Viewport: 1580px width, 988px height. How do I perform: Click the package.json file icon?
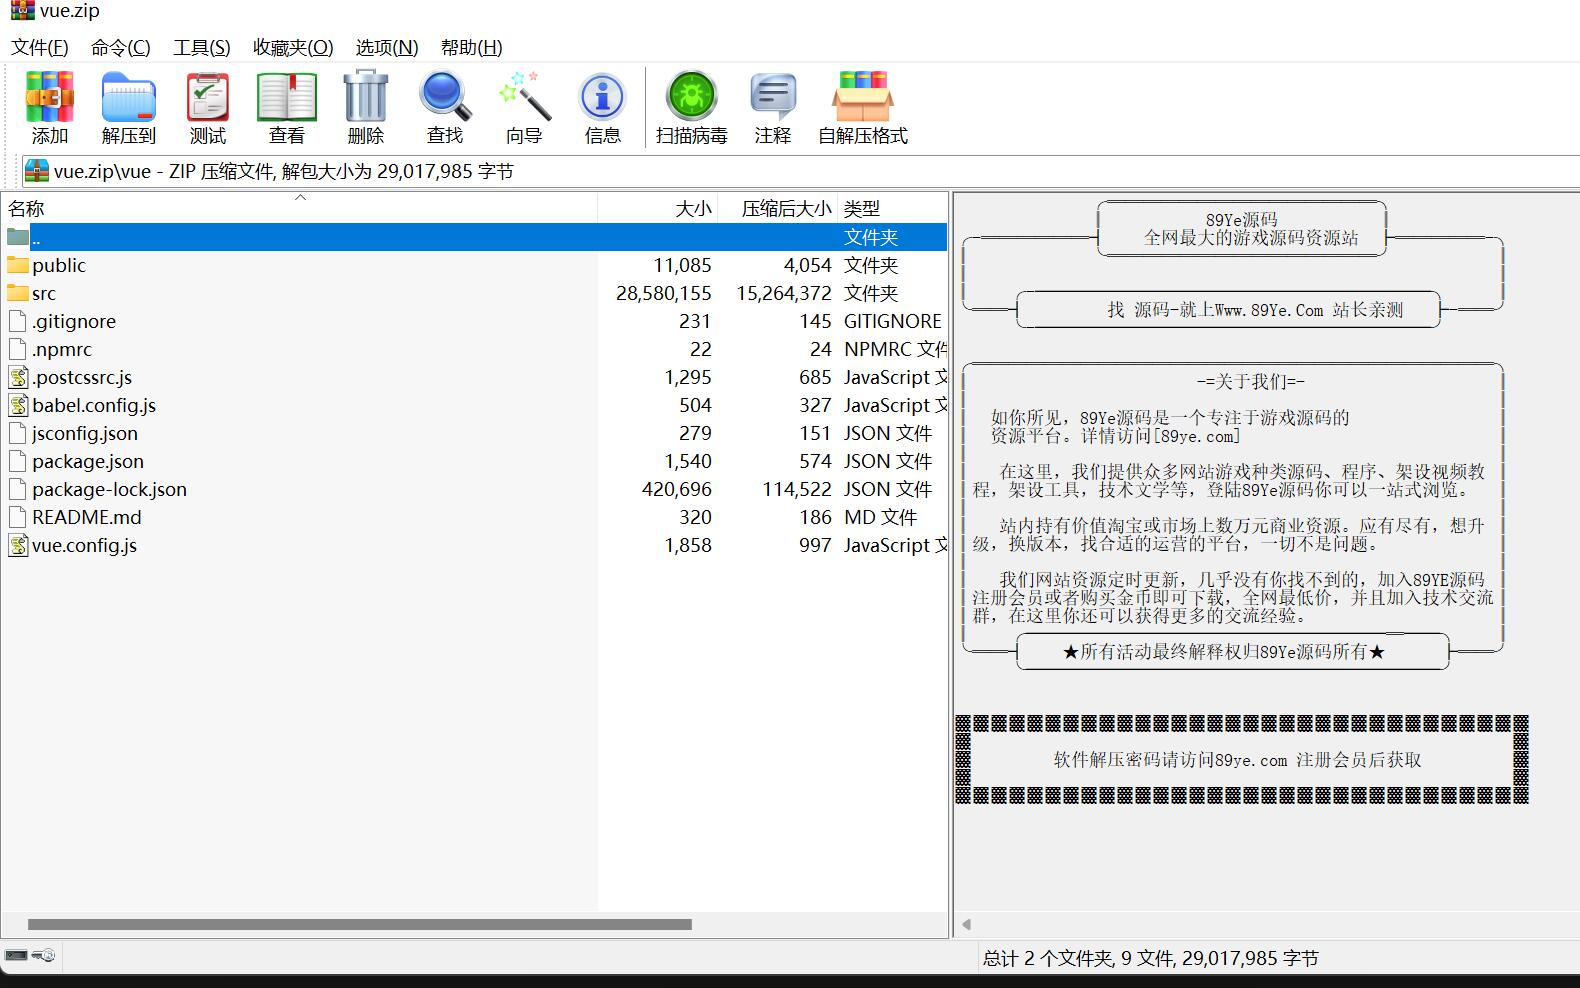pyautogui.click(x=17, y=461)
